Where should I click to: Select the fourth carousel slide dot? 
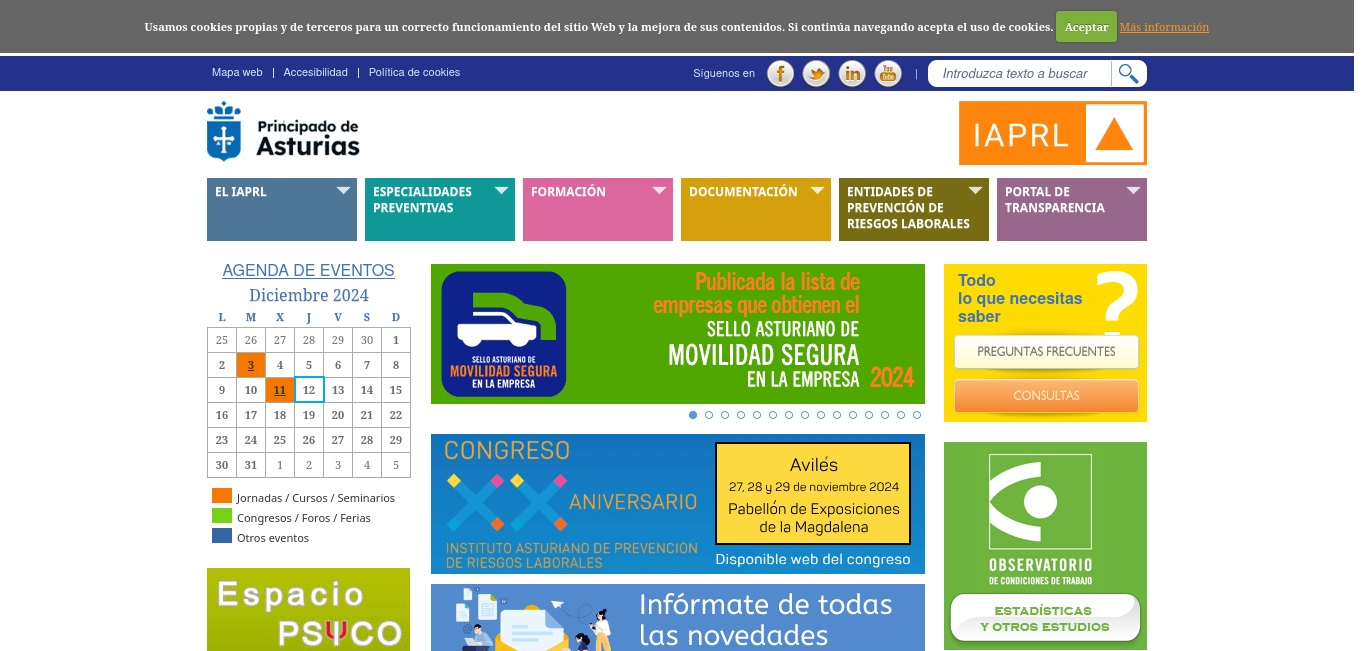741,415
